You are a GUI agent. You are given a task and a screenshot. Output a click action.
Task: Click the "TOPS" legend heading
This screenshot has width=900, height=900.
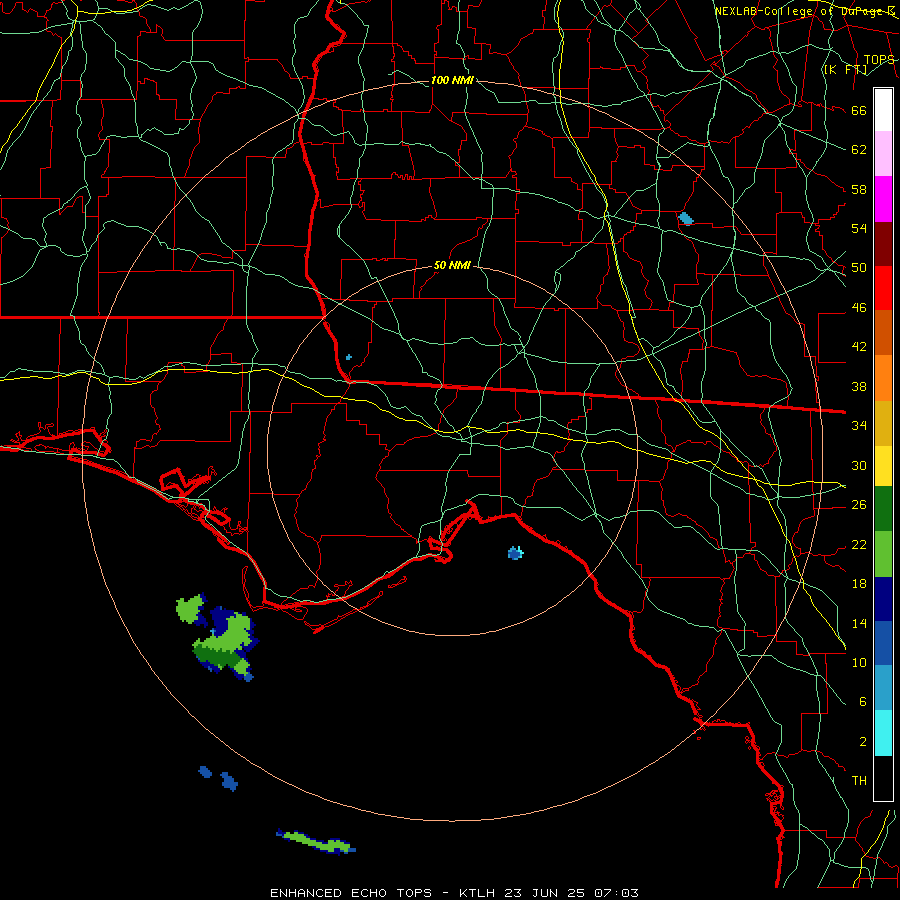[879, 59]
